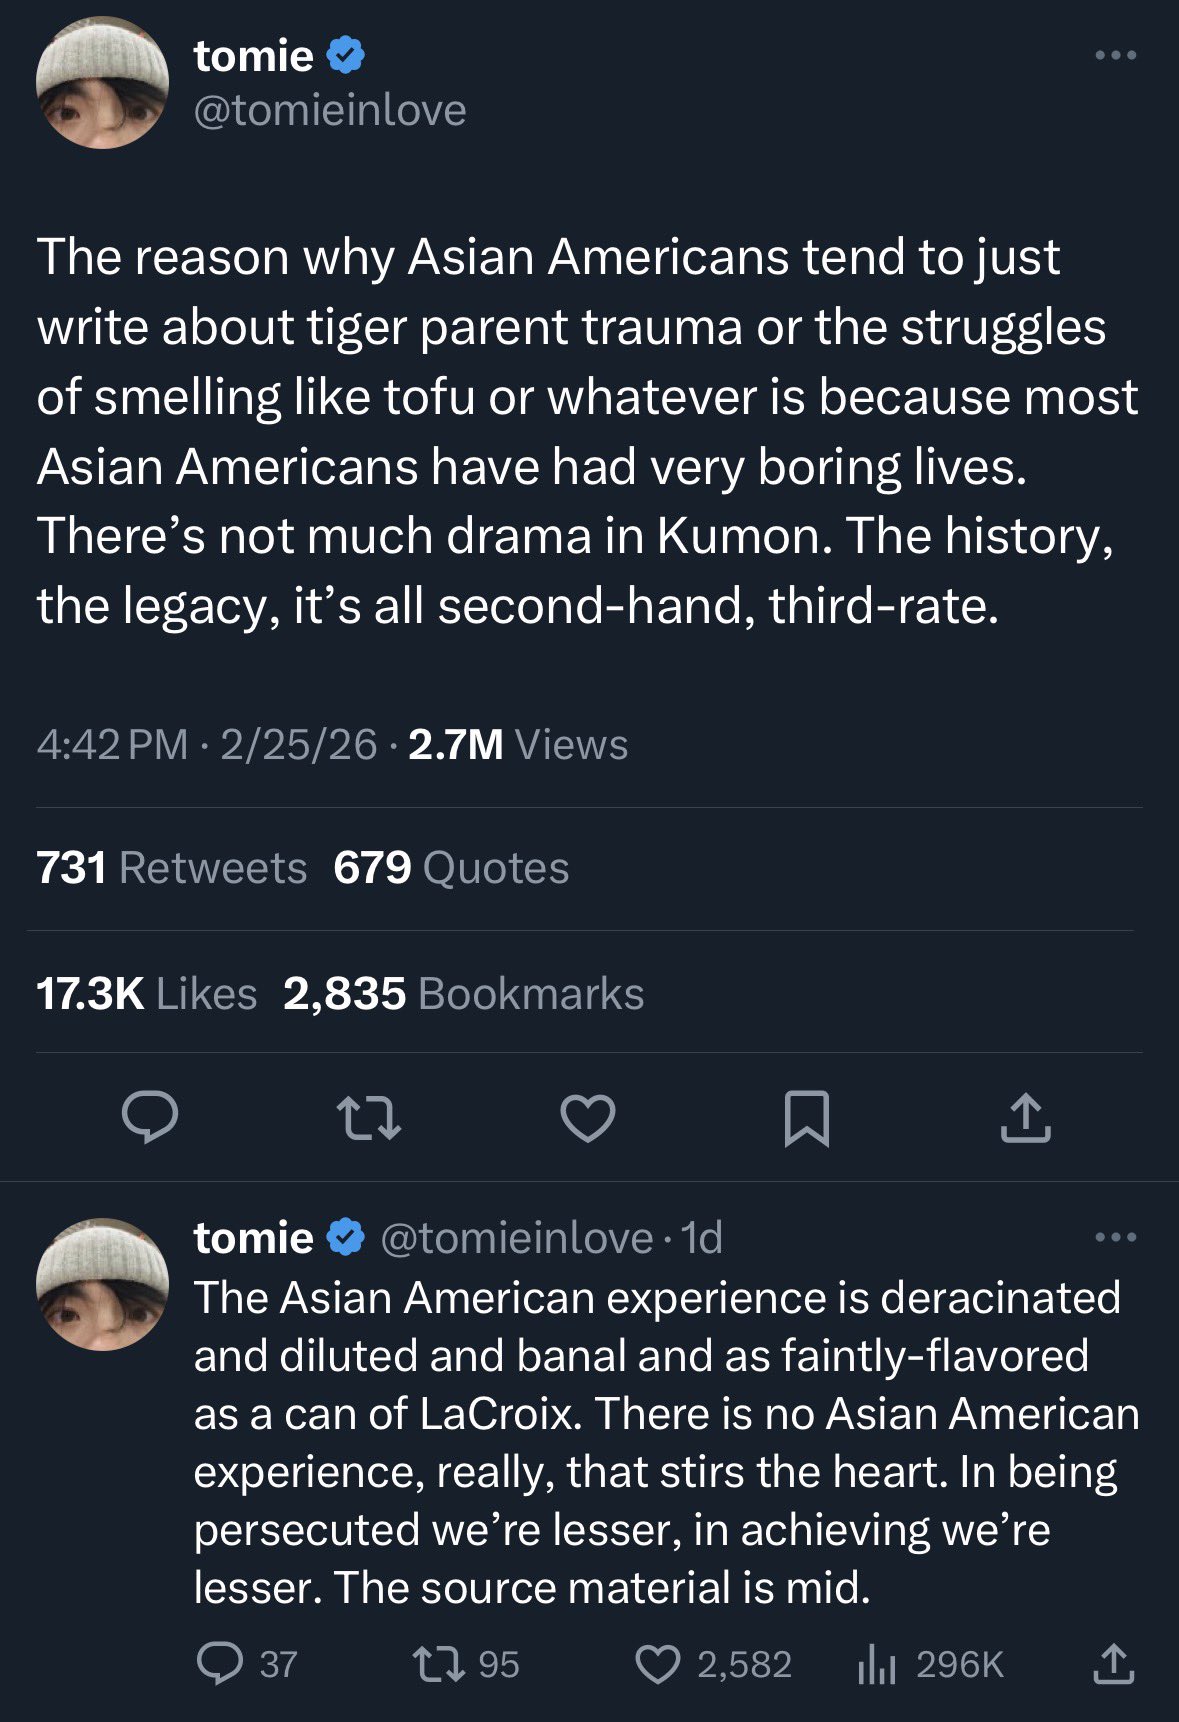Open tomie's profile picture on main tweet
Screen dimensions: 1179x1722
tap(102, 82)
